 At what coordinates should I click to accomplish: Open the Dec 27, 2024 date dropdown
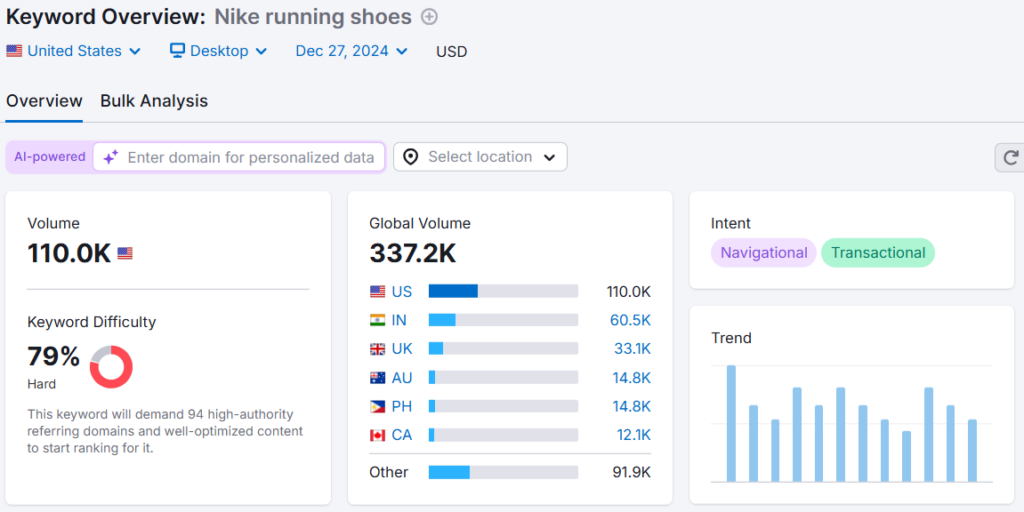tap(351, 51)
